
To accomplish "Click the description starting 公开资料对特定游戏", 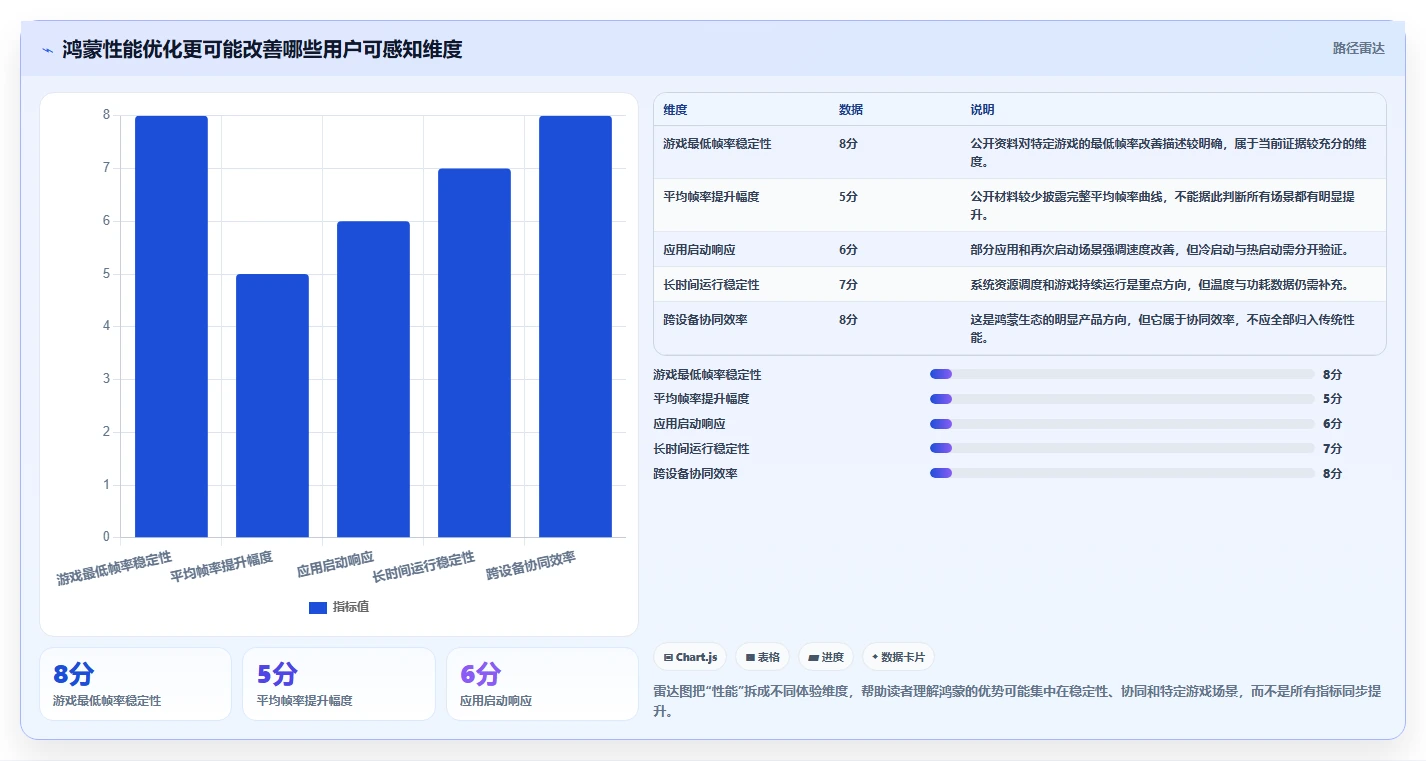I will [x=1168, y=152].
